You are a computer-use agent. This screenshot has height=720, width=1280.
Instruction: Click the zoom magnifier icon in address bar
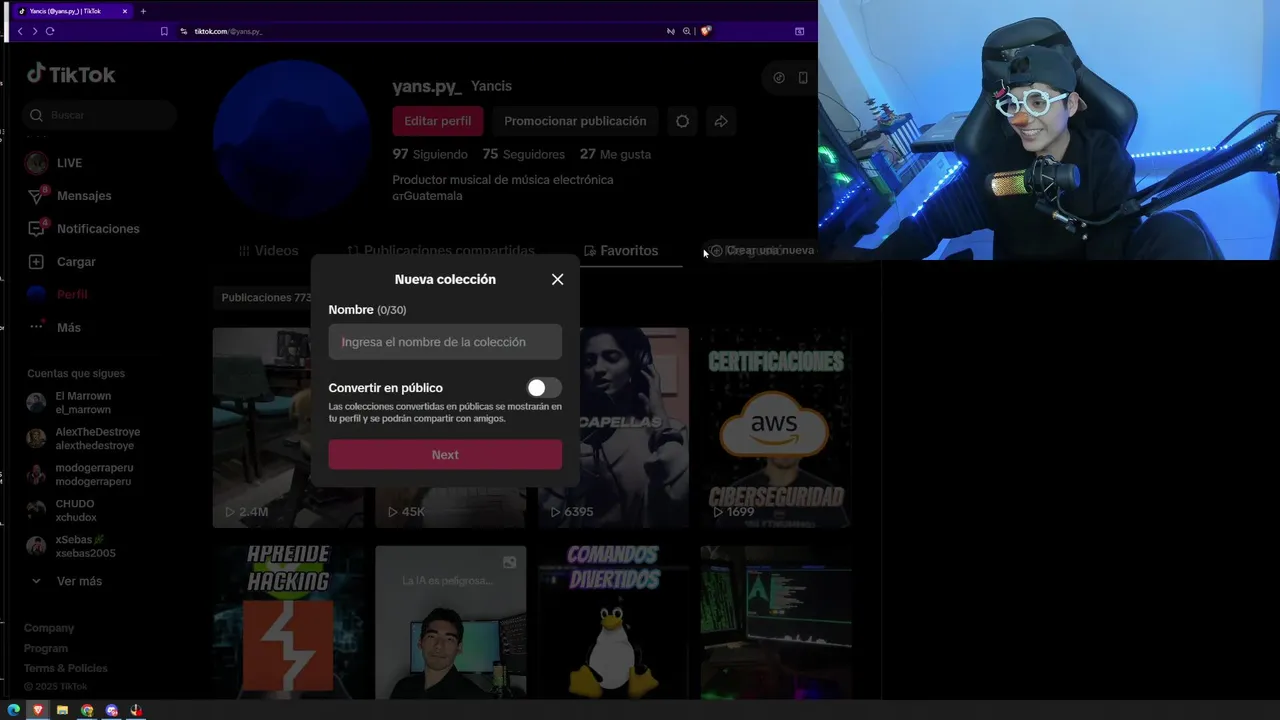pyautogui.click(x=687, y=31)
